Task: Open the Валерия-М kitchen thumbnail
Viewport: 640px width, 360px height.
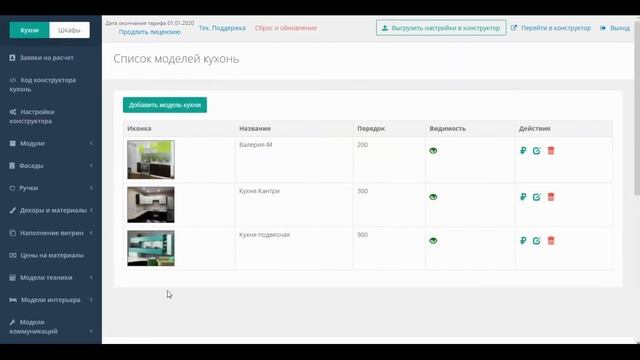Action: 151,160
